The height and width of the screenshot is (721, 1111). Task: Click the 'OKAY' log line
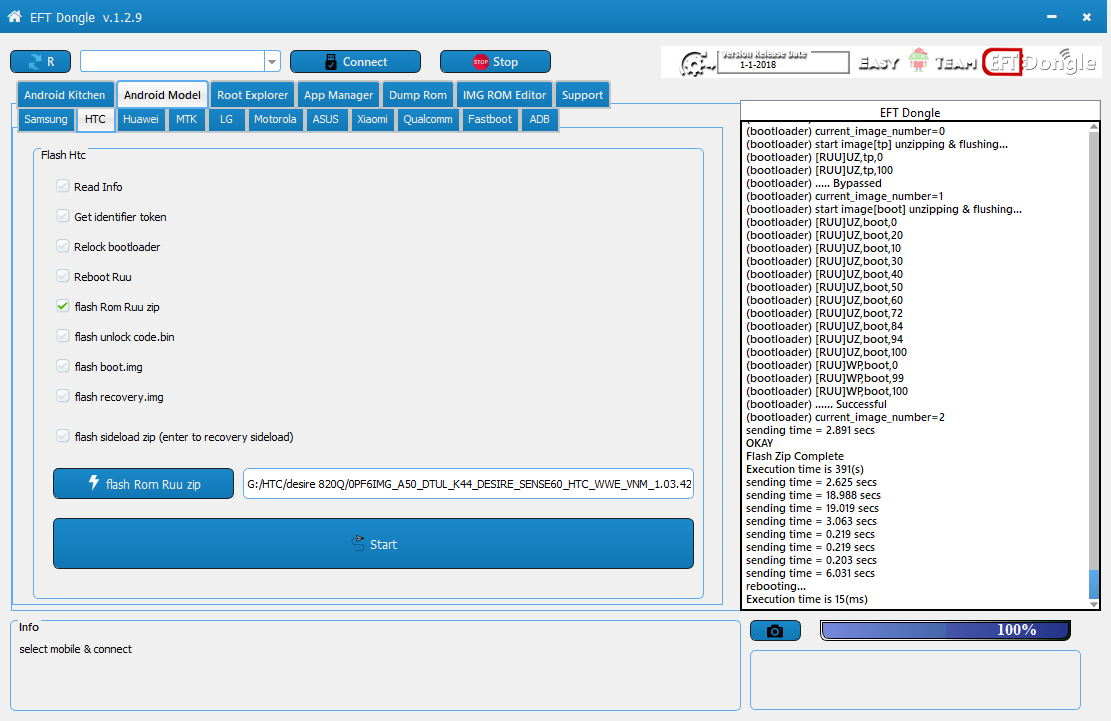click(x=760, y=443)
